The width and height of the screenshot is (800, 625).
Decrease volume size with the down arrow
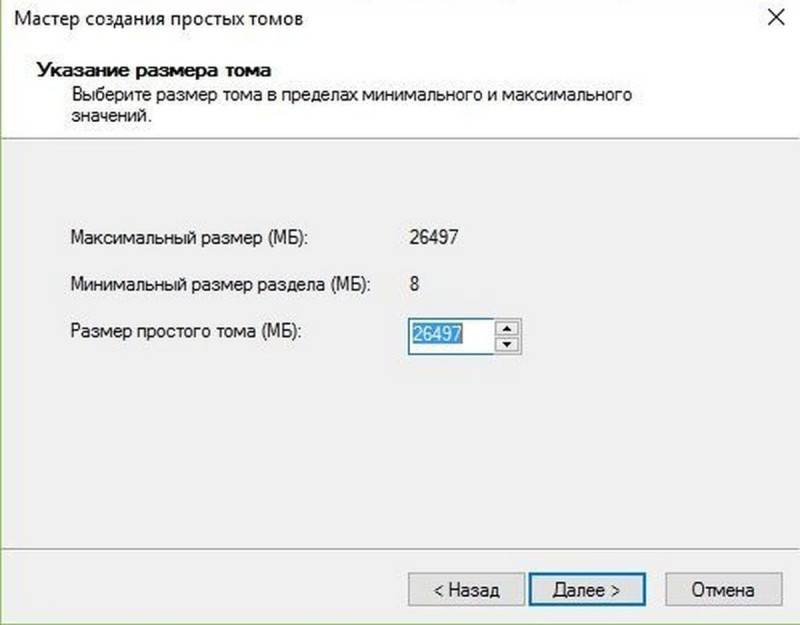[507, 344]
